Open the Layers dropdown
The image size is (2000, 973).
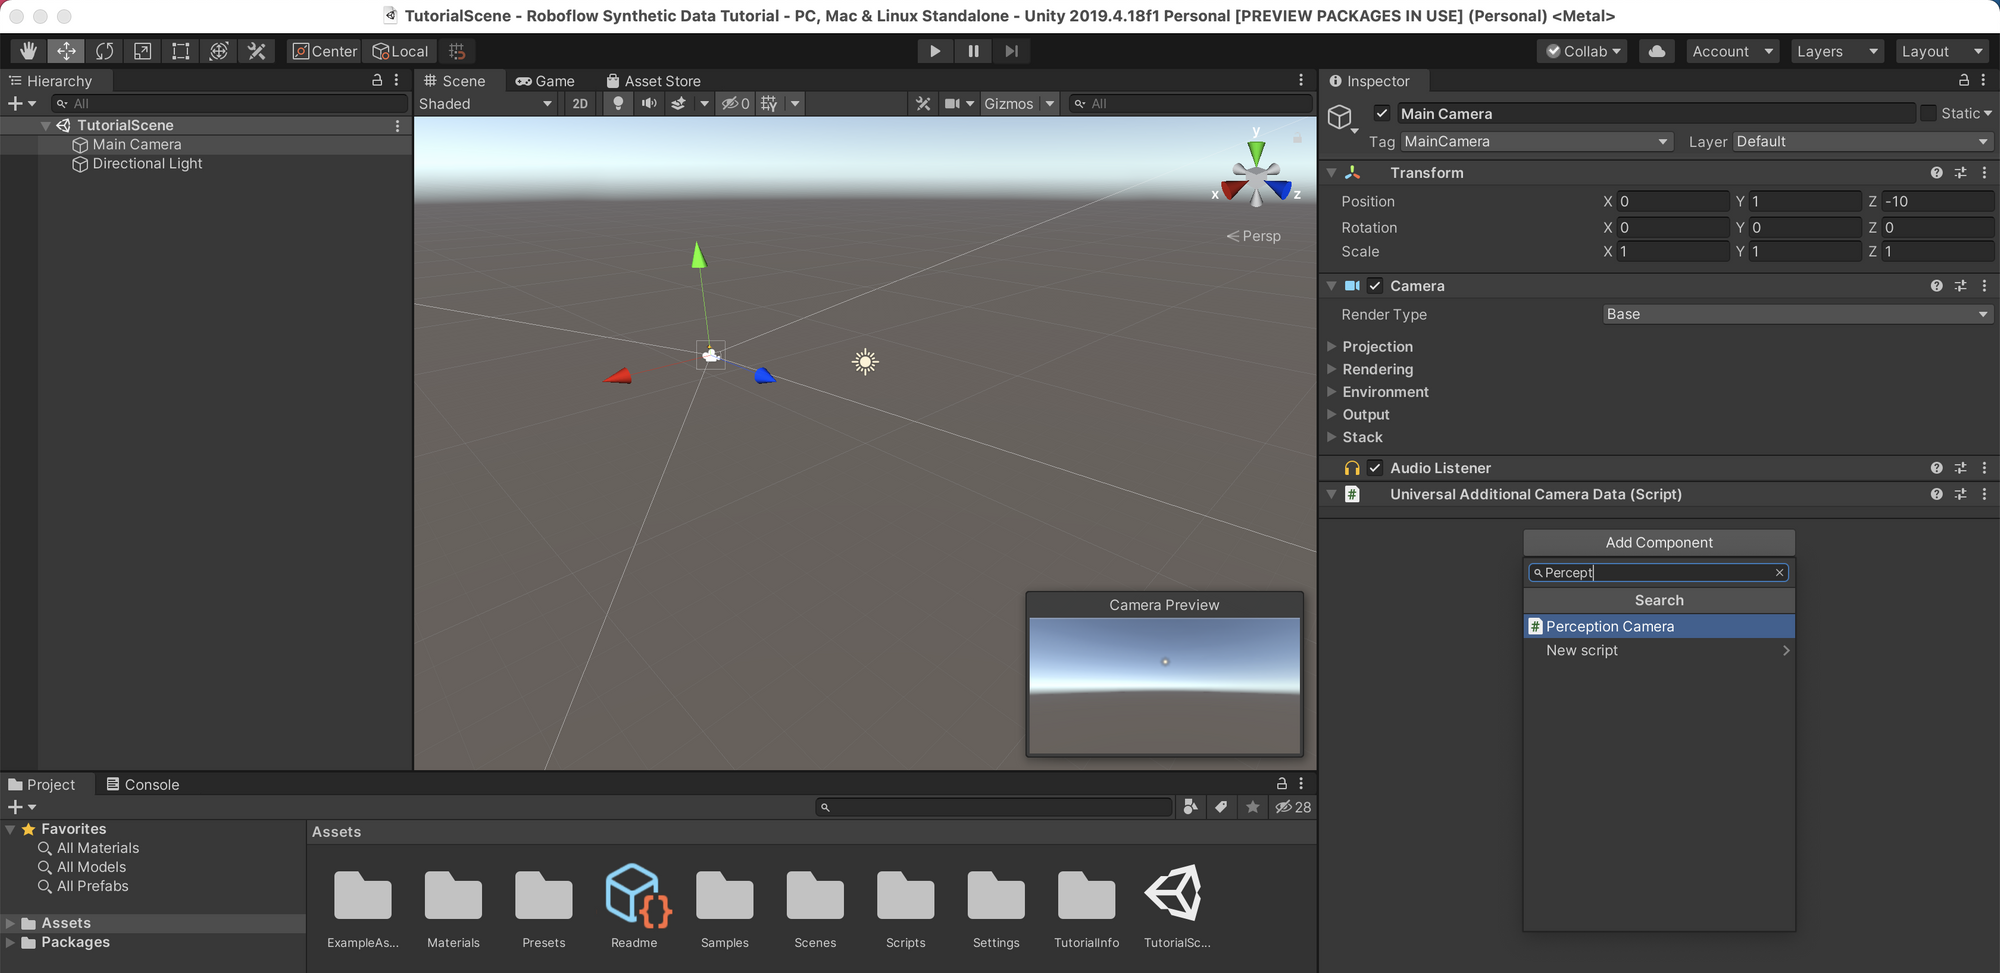coord(1837,51)
